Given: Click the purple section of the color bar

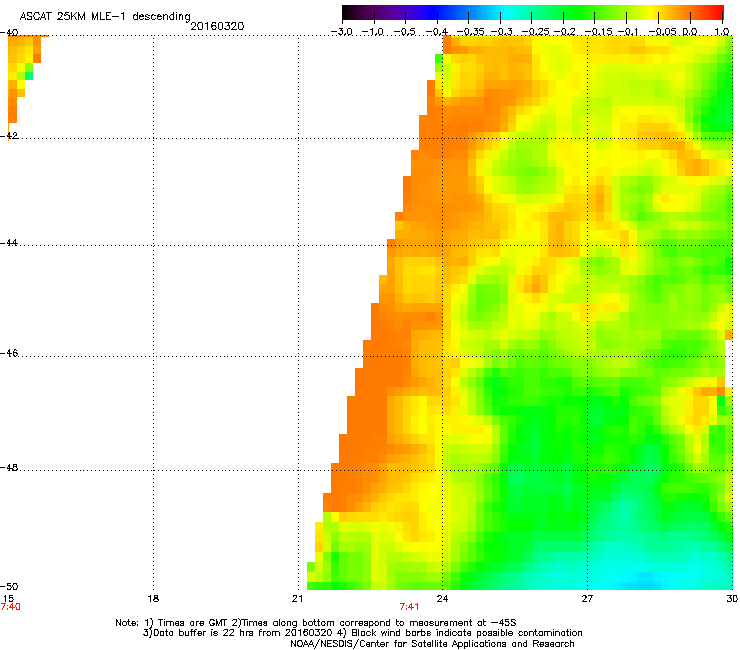Looking at the screenshot, I should [401, 12].
